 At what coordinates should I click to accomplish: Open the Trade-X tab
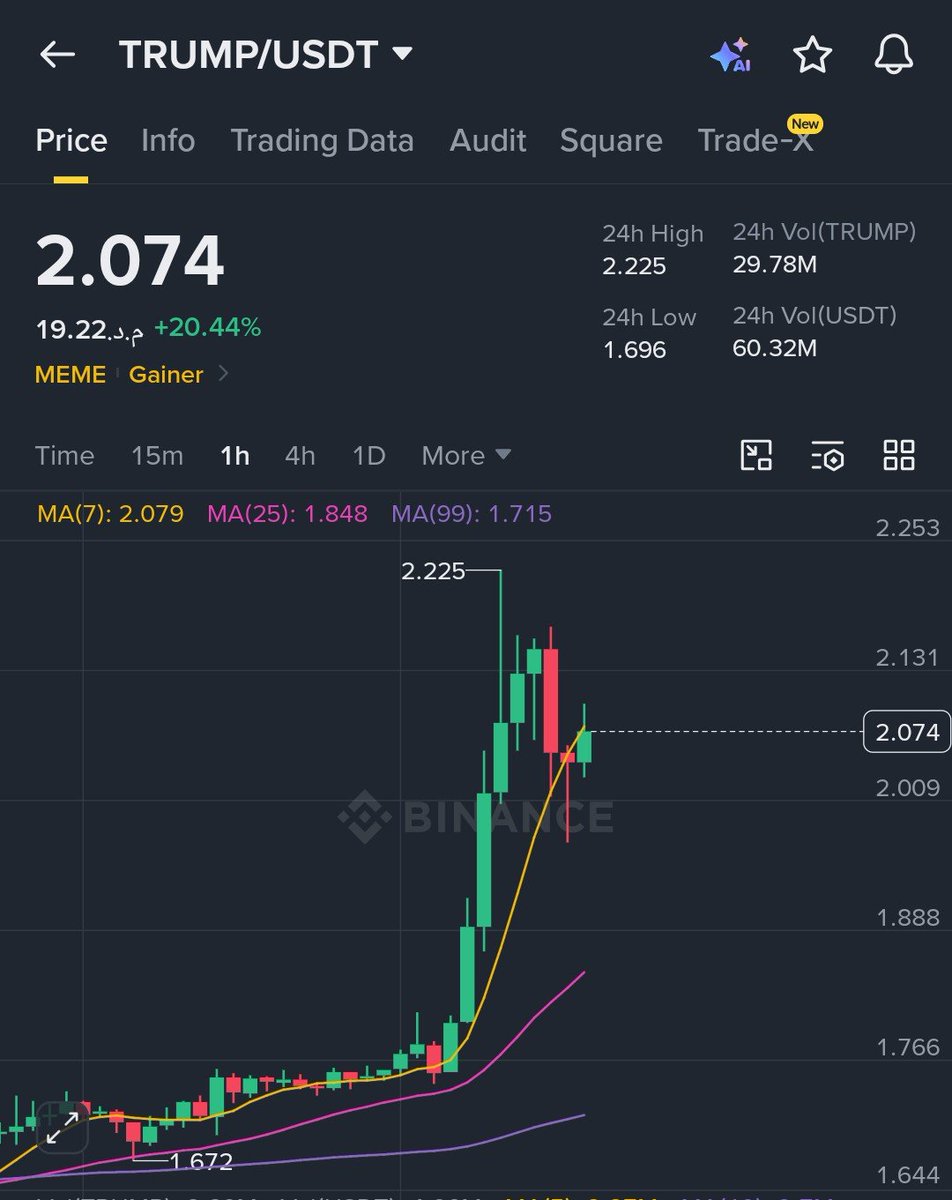coord(755,140)
